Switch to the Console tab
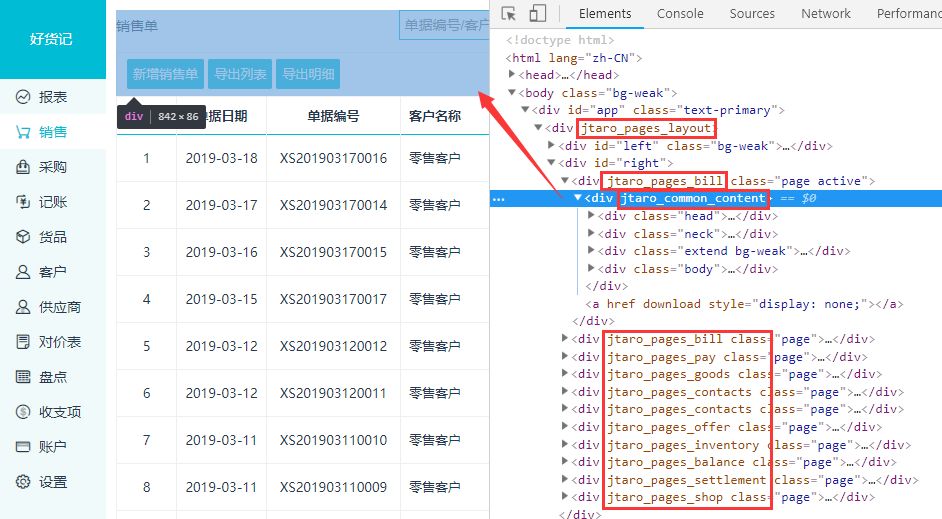 (680, 13)
